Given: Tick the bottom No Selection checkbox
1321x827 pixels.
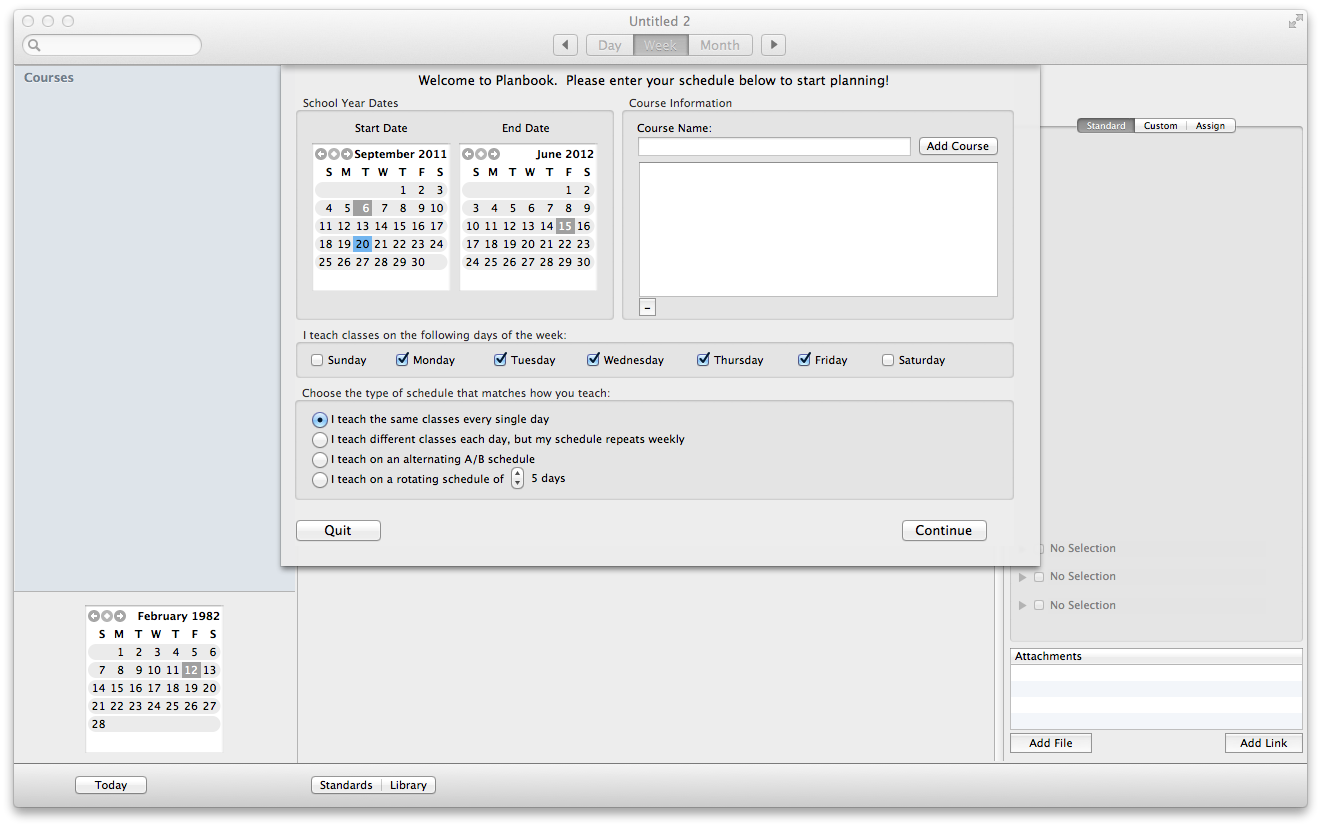Looking at the screenshot, I should tap(1039, 606).
